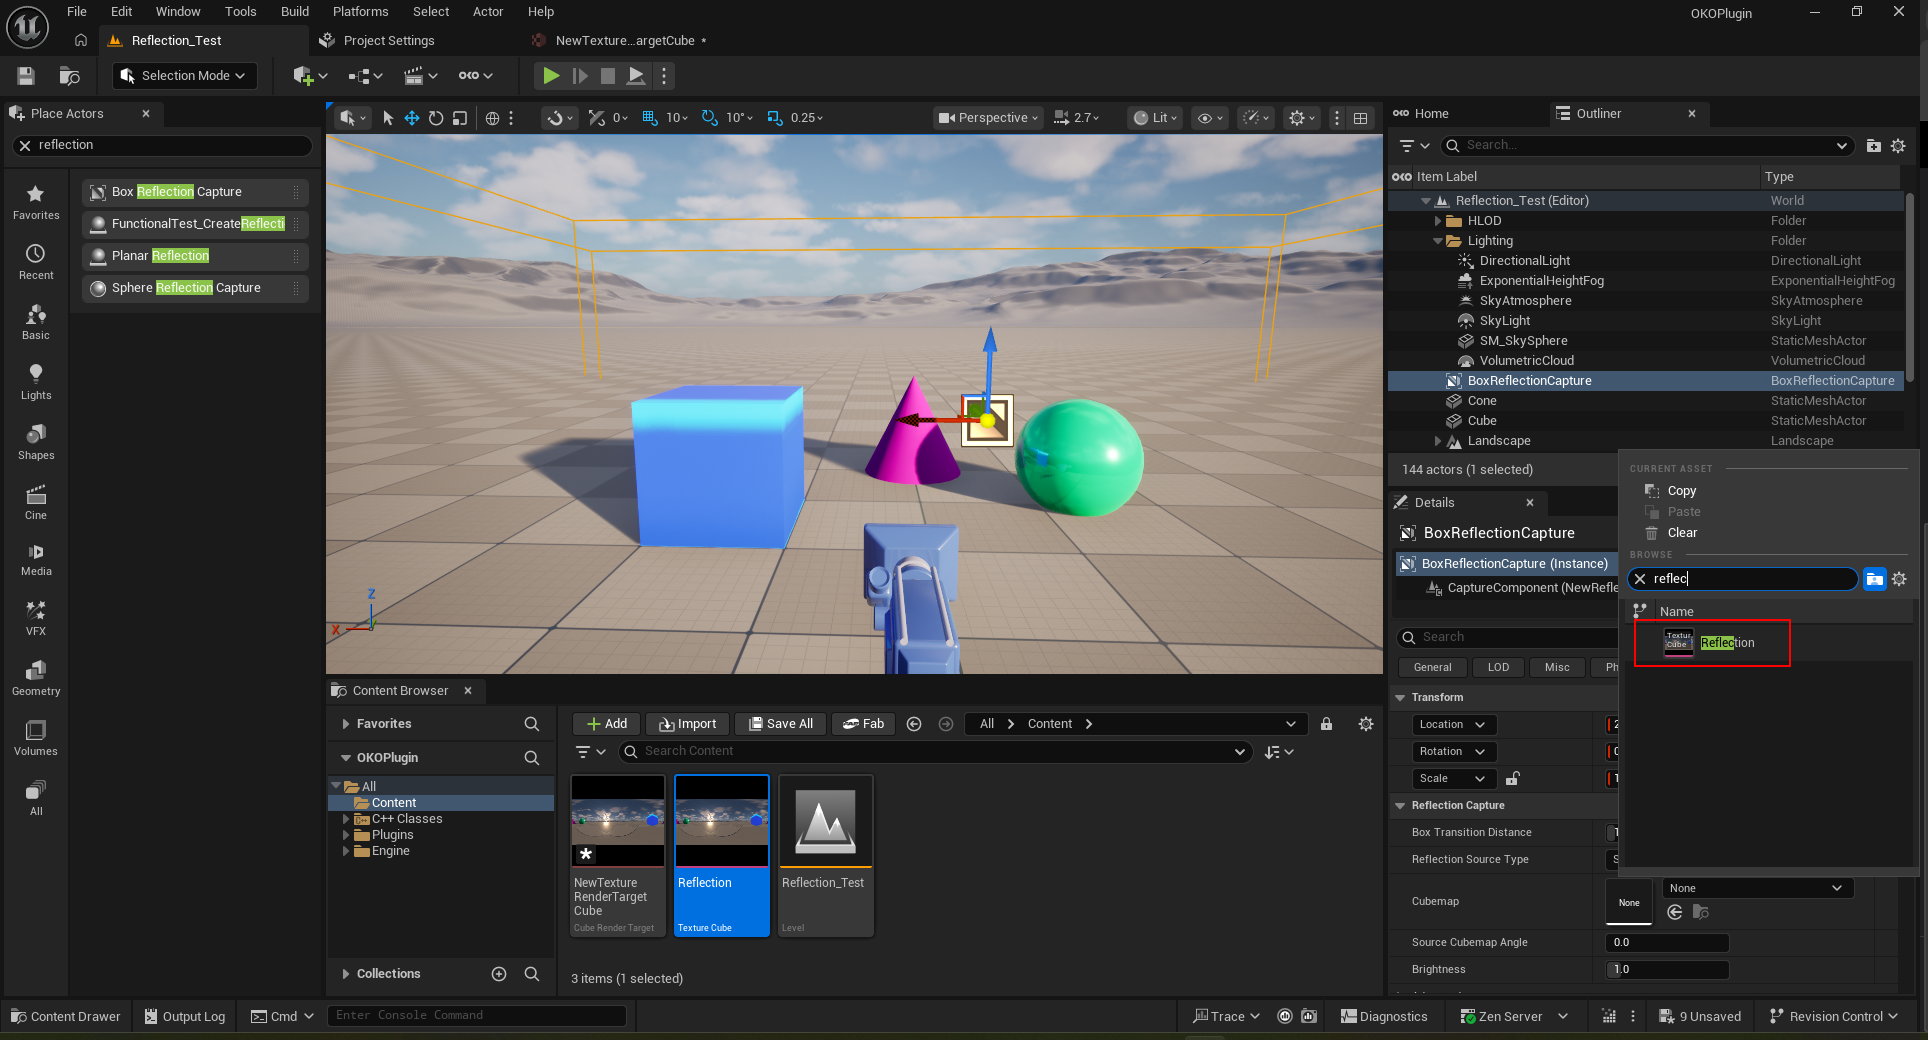Open the viewport Show flags eye menu
1928x1040 pixels.
pyautogui.click(x=1210, y=118)
